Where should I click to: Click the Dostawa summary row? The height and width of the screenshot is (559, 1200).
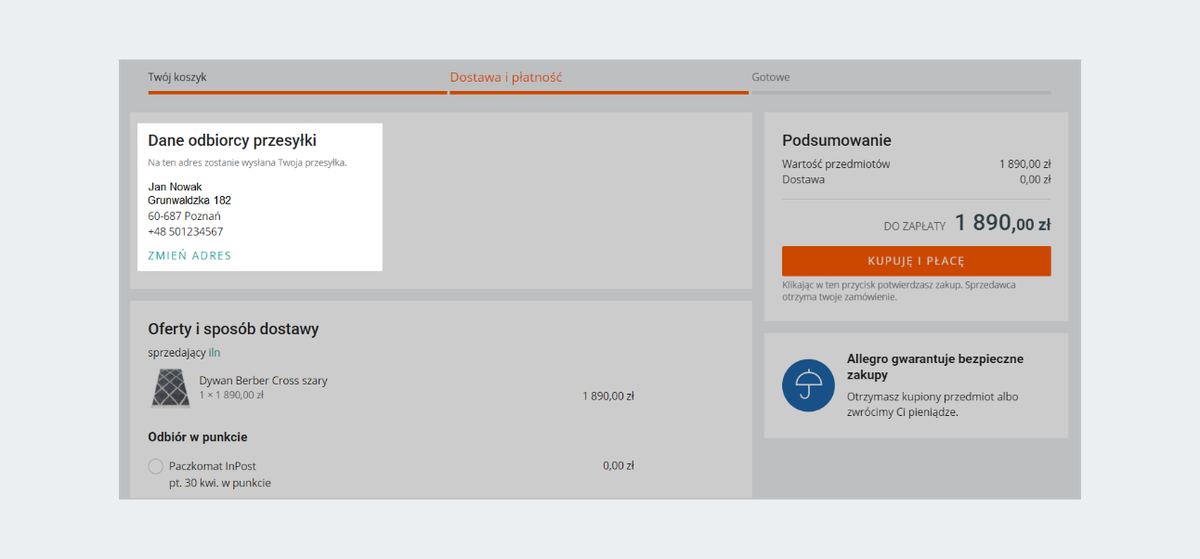[916, 180]
